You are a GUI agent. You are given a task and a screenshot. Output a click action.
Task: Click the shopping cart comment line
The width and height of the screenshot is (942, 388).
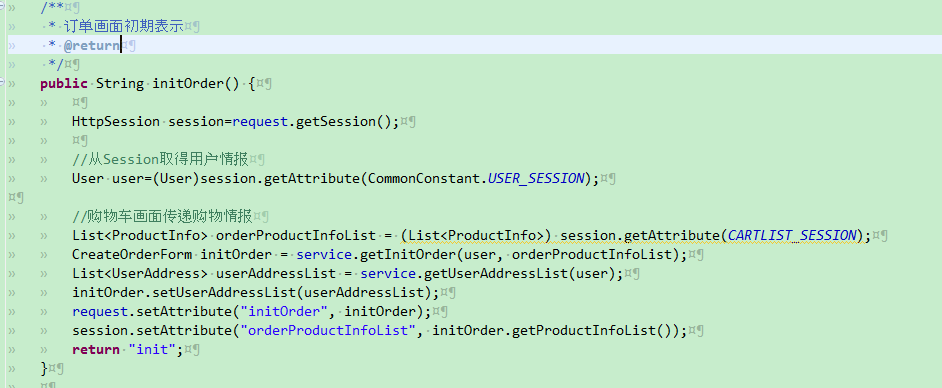(162, 216)
